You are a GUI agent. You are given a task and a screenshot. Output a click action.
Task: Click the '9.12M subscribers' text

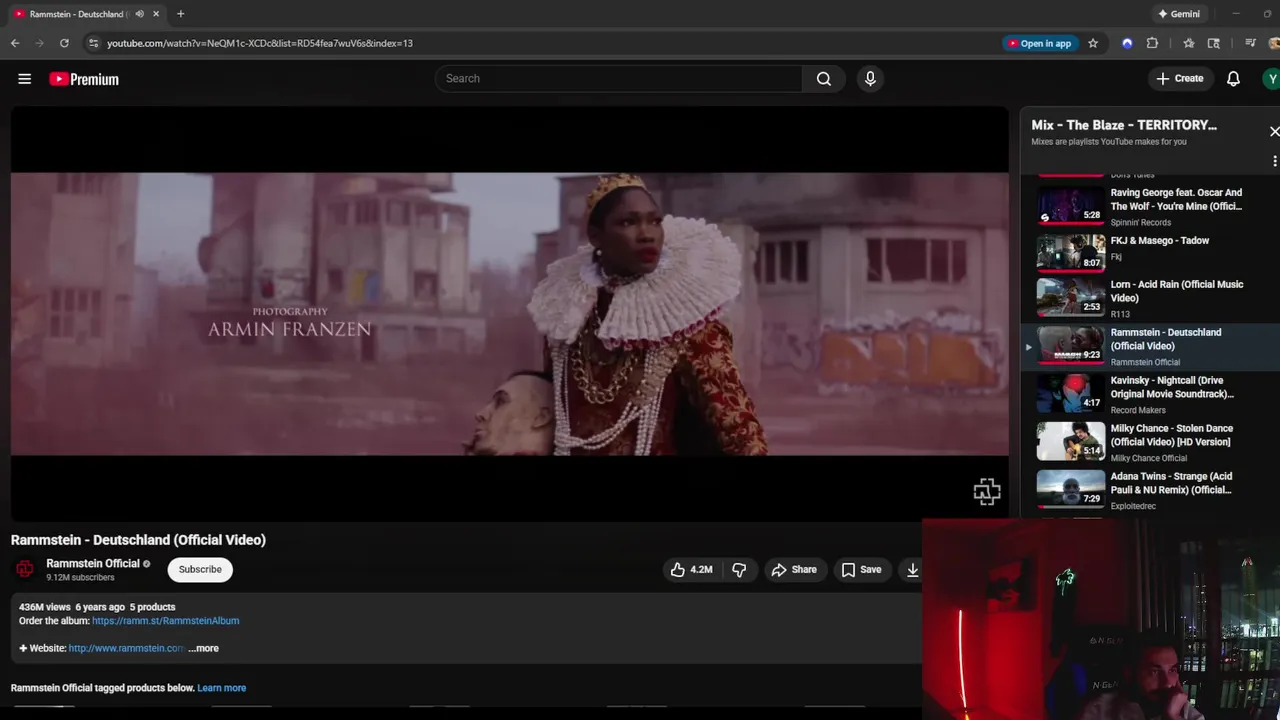pos(80,578)
